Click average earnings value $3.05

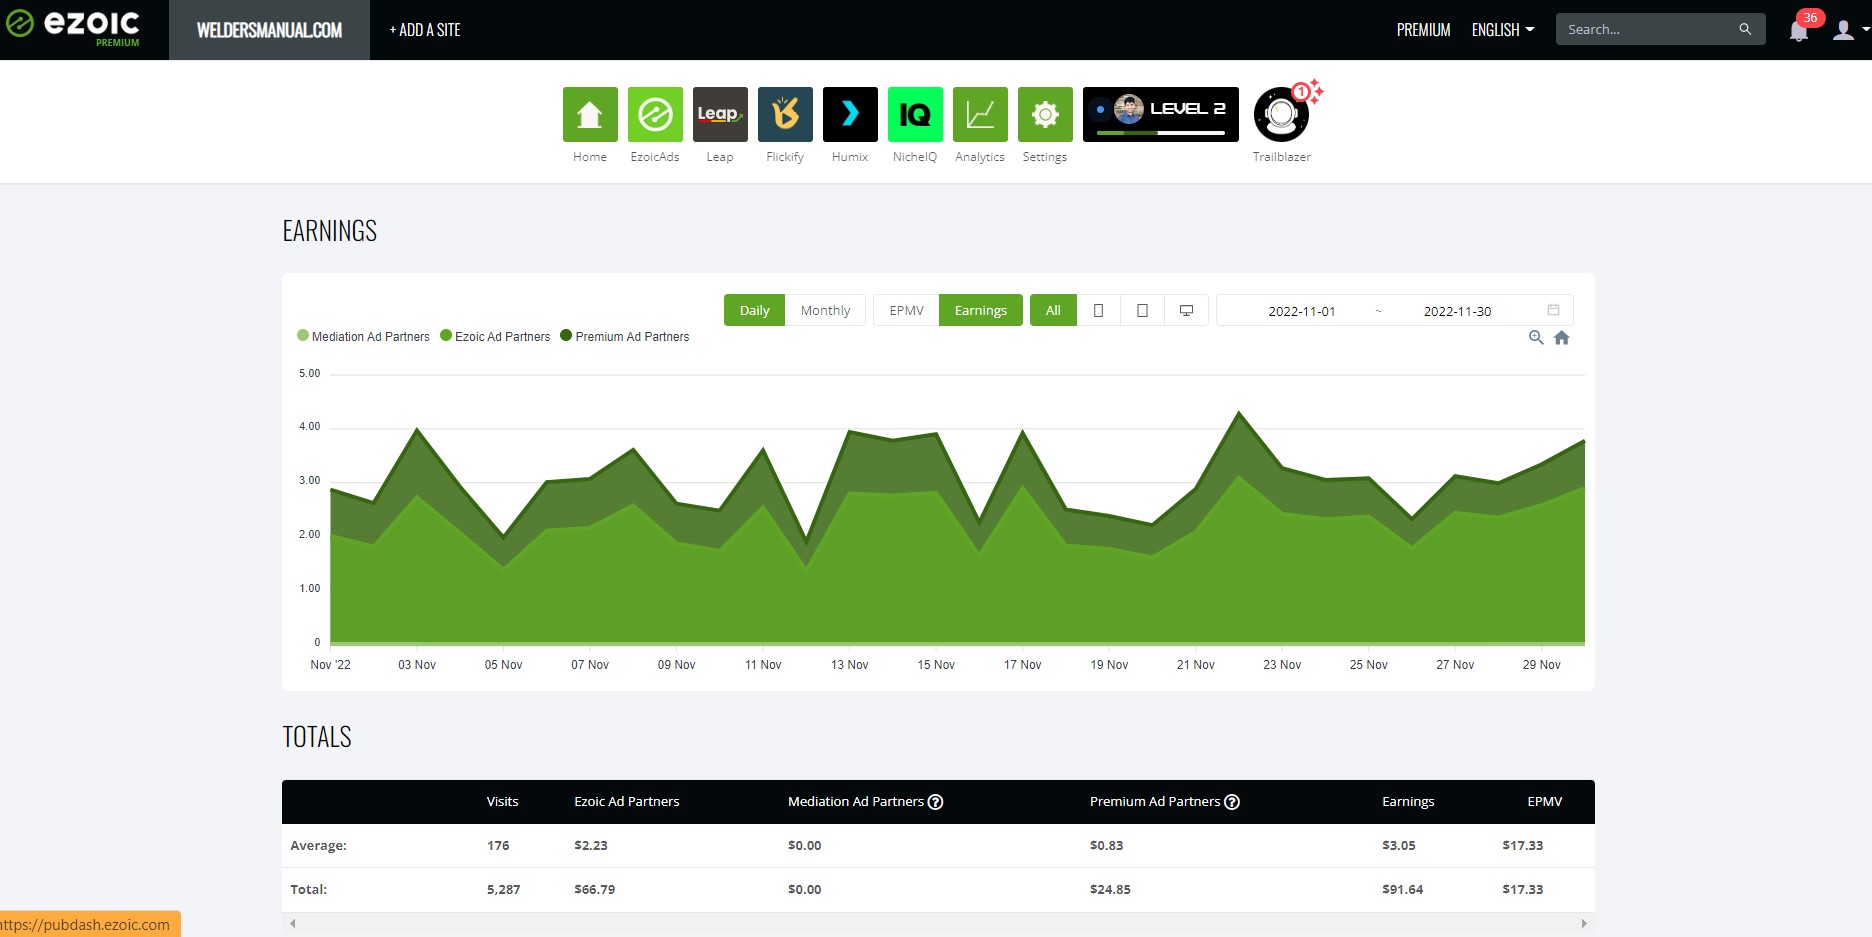(1399, 845)
